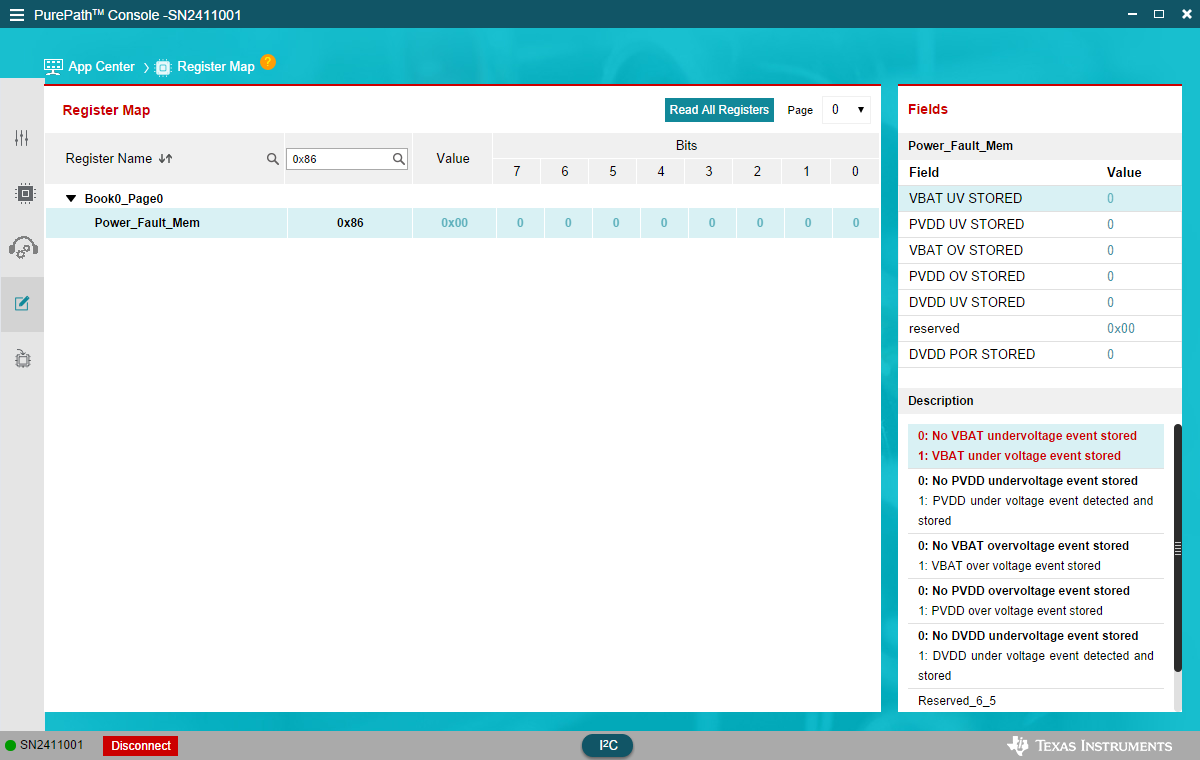Toggle bit 4 of Power_Fault_Mem
This screenshot has width=1200, height=760.
(664, 223)
